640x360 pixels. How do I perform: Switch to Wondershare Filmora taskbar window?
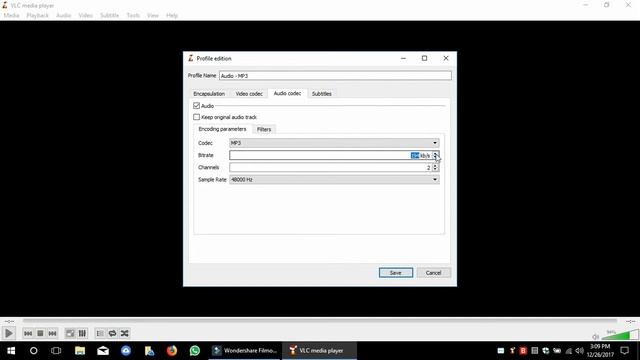click(x=245, y=351)
